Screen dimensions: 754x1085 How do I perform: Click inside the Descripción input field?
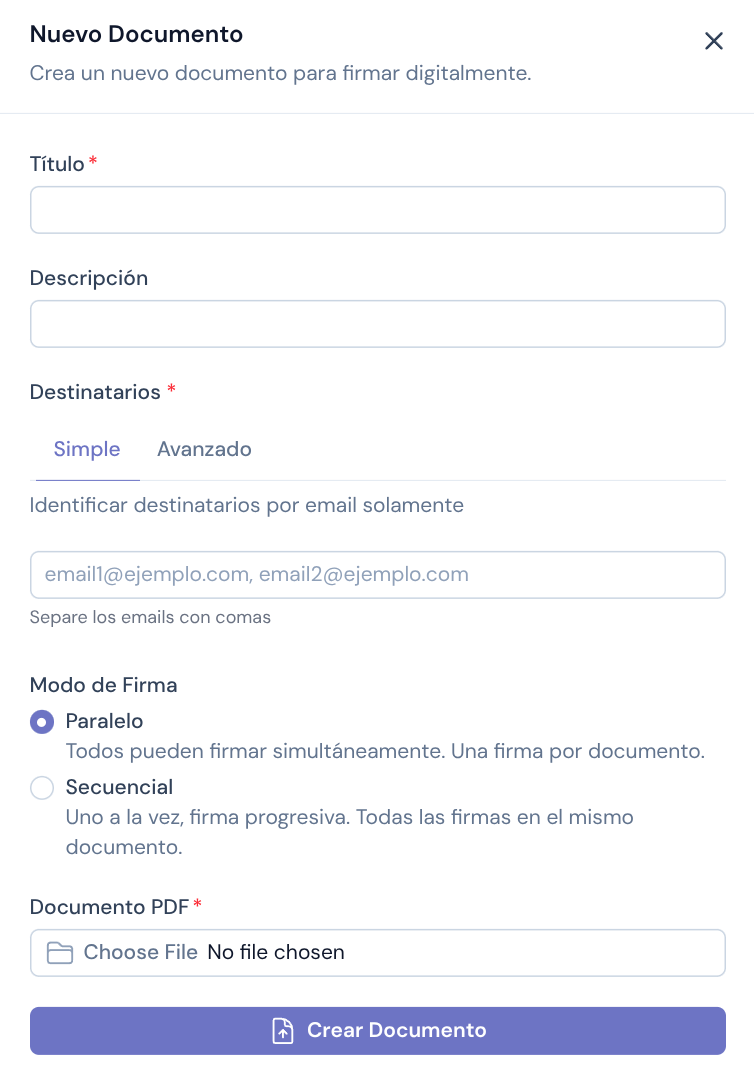pos(377,324)
